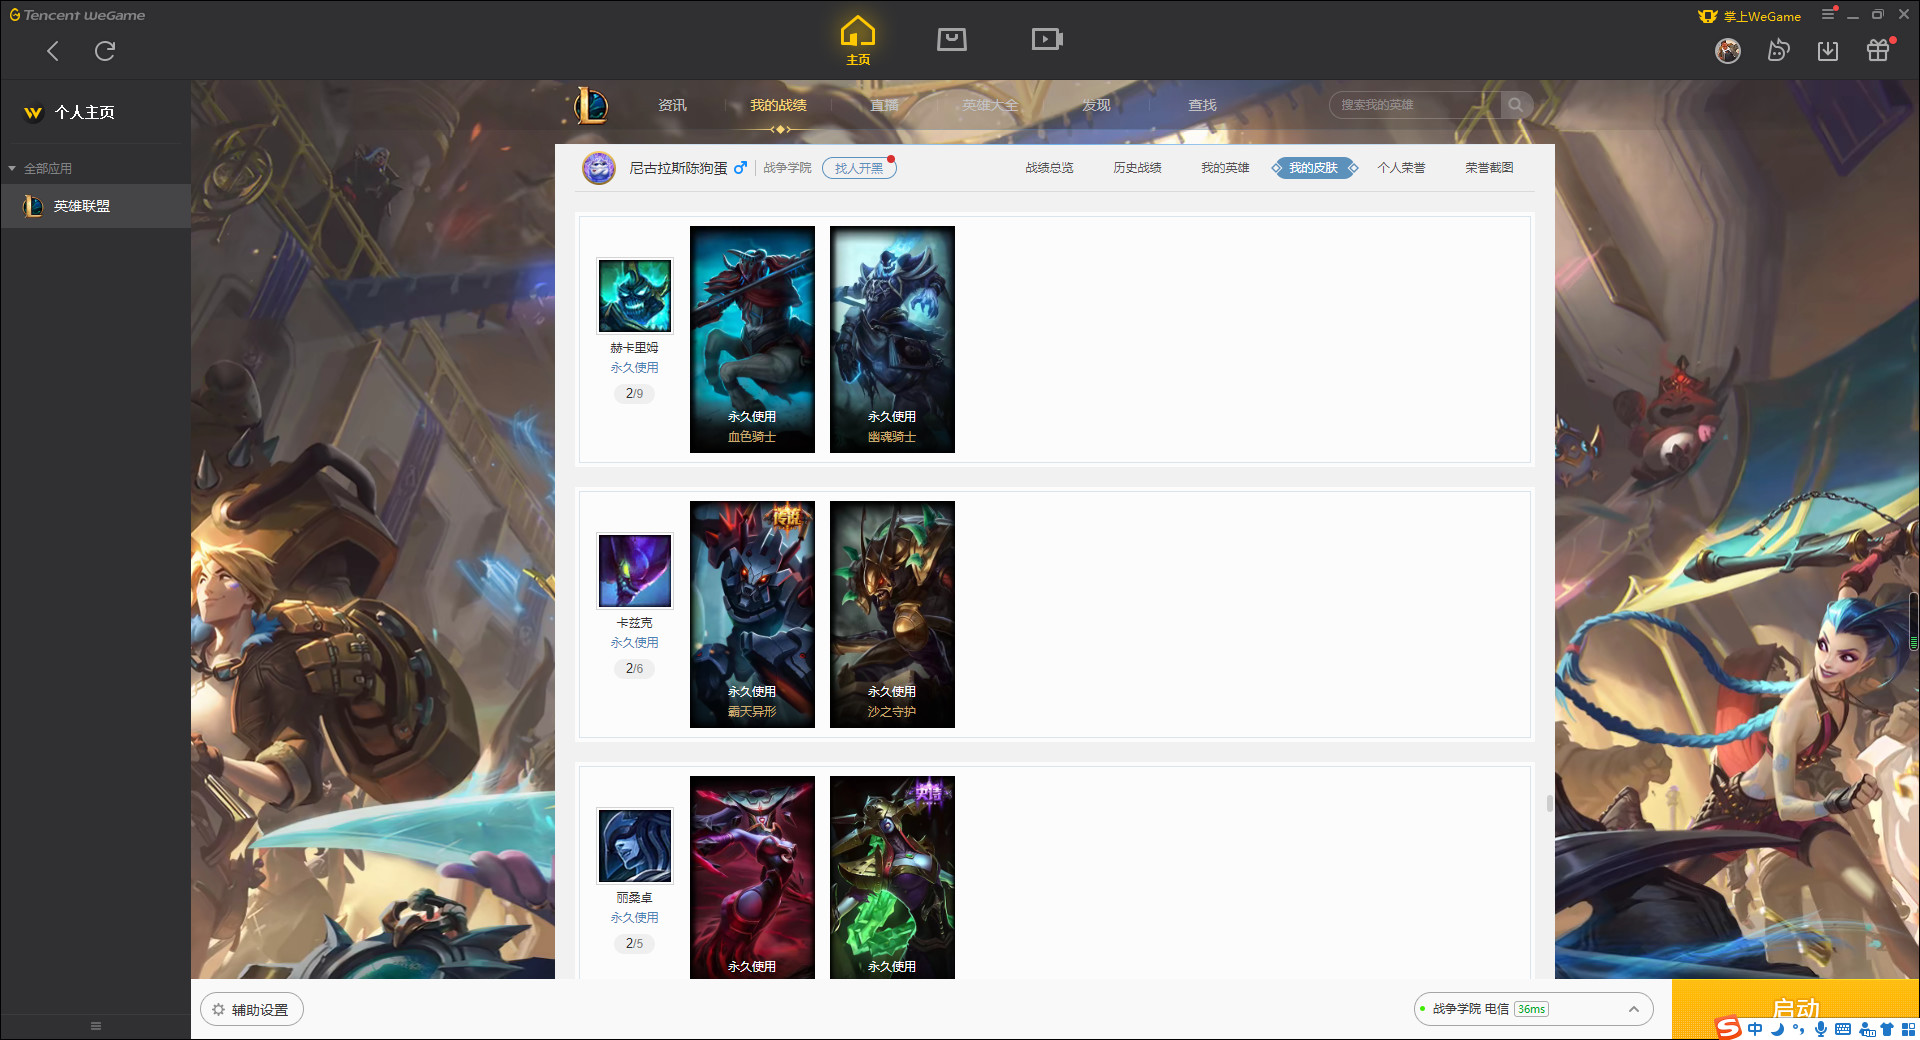Open the gift box icon
The width and height of the screenshot is (1920, 1040).
click(x=1879, y=50)
